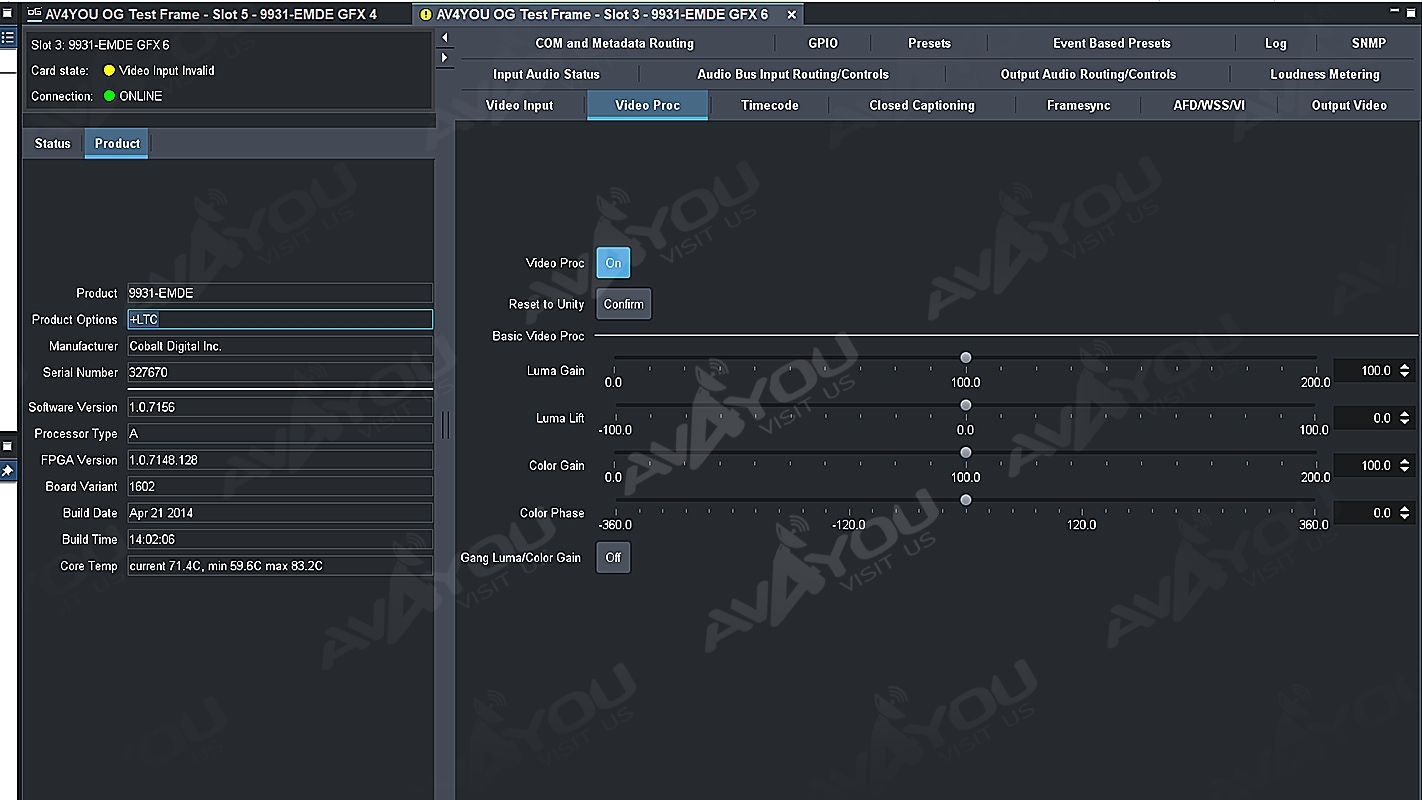The height and width of the screenshot is (800, 1422).
Task: Decrease Luma Gain value with down arrow
Action: (x=1405, y=375)
